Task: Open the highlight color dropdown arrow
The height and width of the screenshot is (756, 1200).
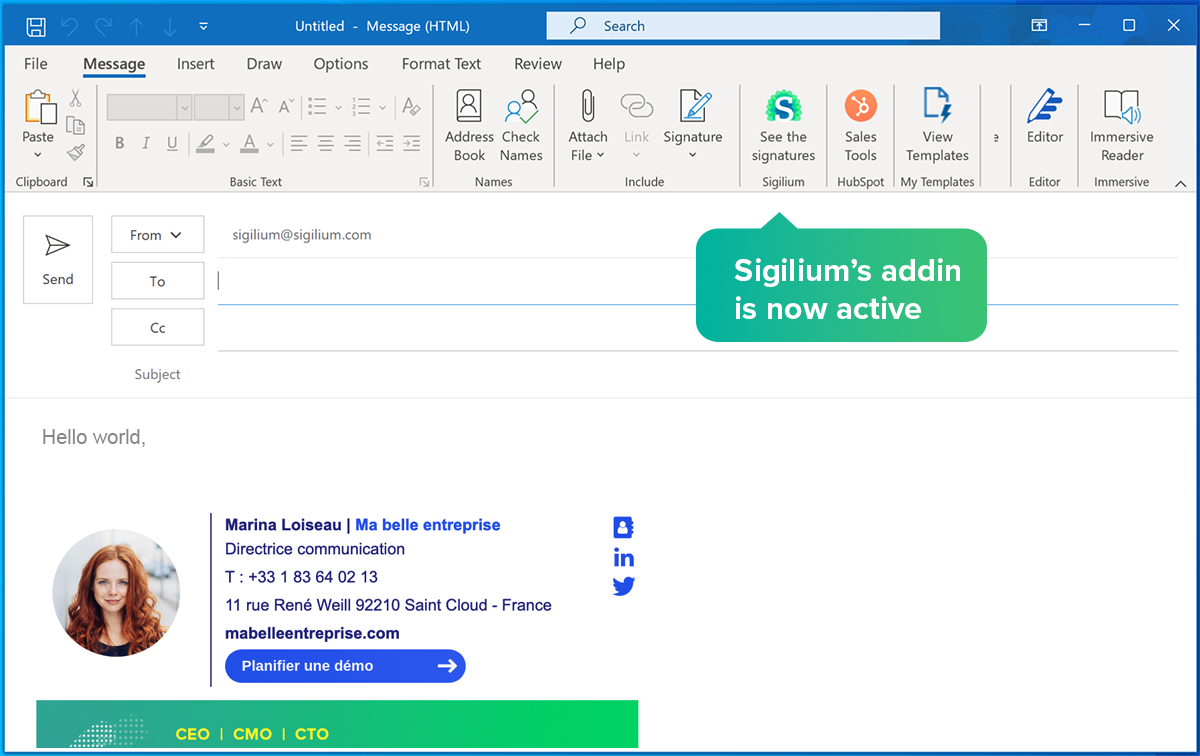Action: point(225,145)
